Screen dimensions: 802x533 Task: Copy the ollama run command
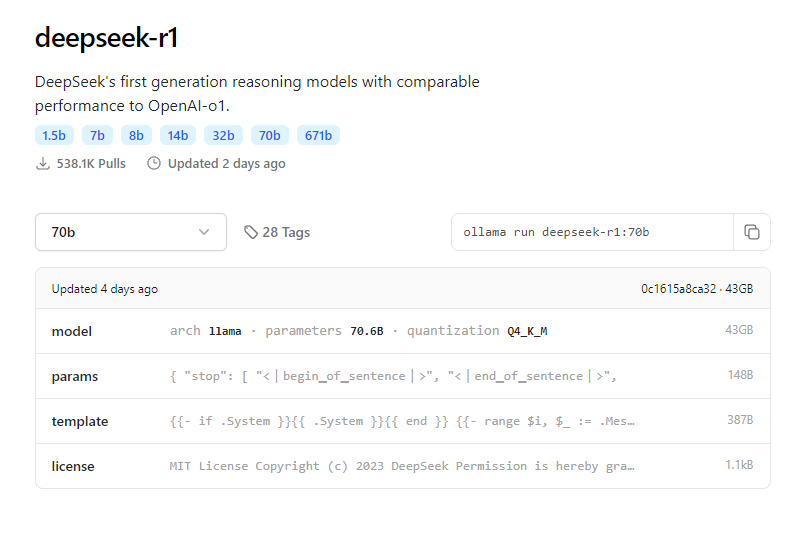[x=751, y=232]
